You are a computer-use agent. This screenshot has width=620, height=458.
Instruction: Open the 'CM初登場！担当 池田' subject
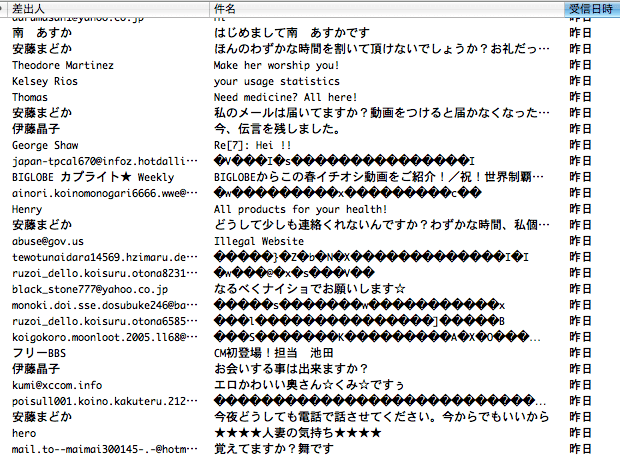click(x=271, y=353)
